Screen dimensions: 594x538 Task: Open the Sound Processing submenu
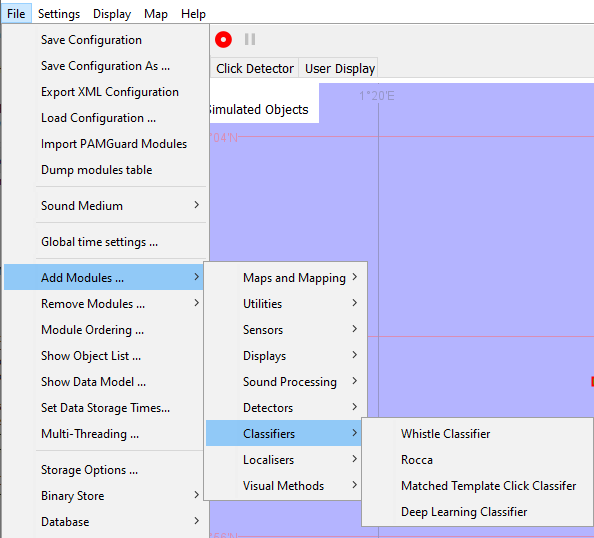click(x=285, y=382)
